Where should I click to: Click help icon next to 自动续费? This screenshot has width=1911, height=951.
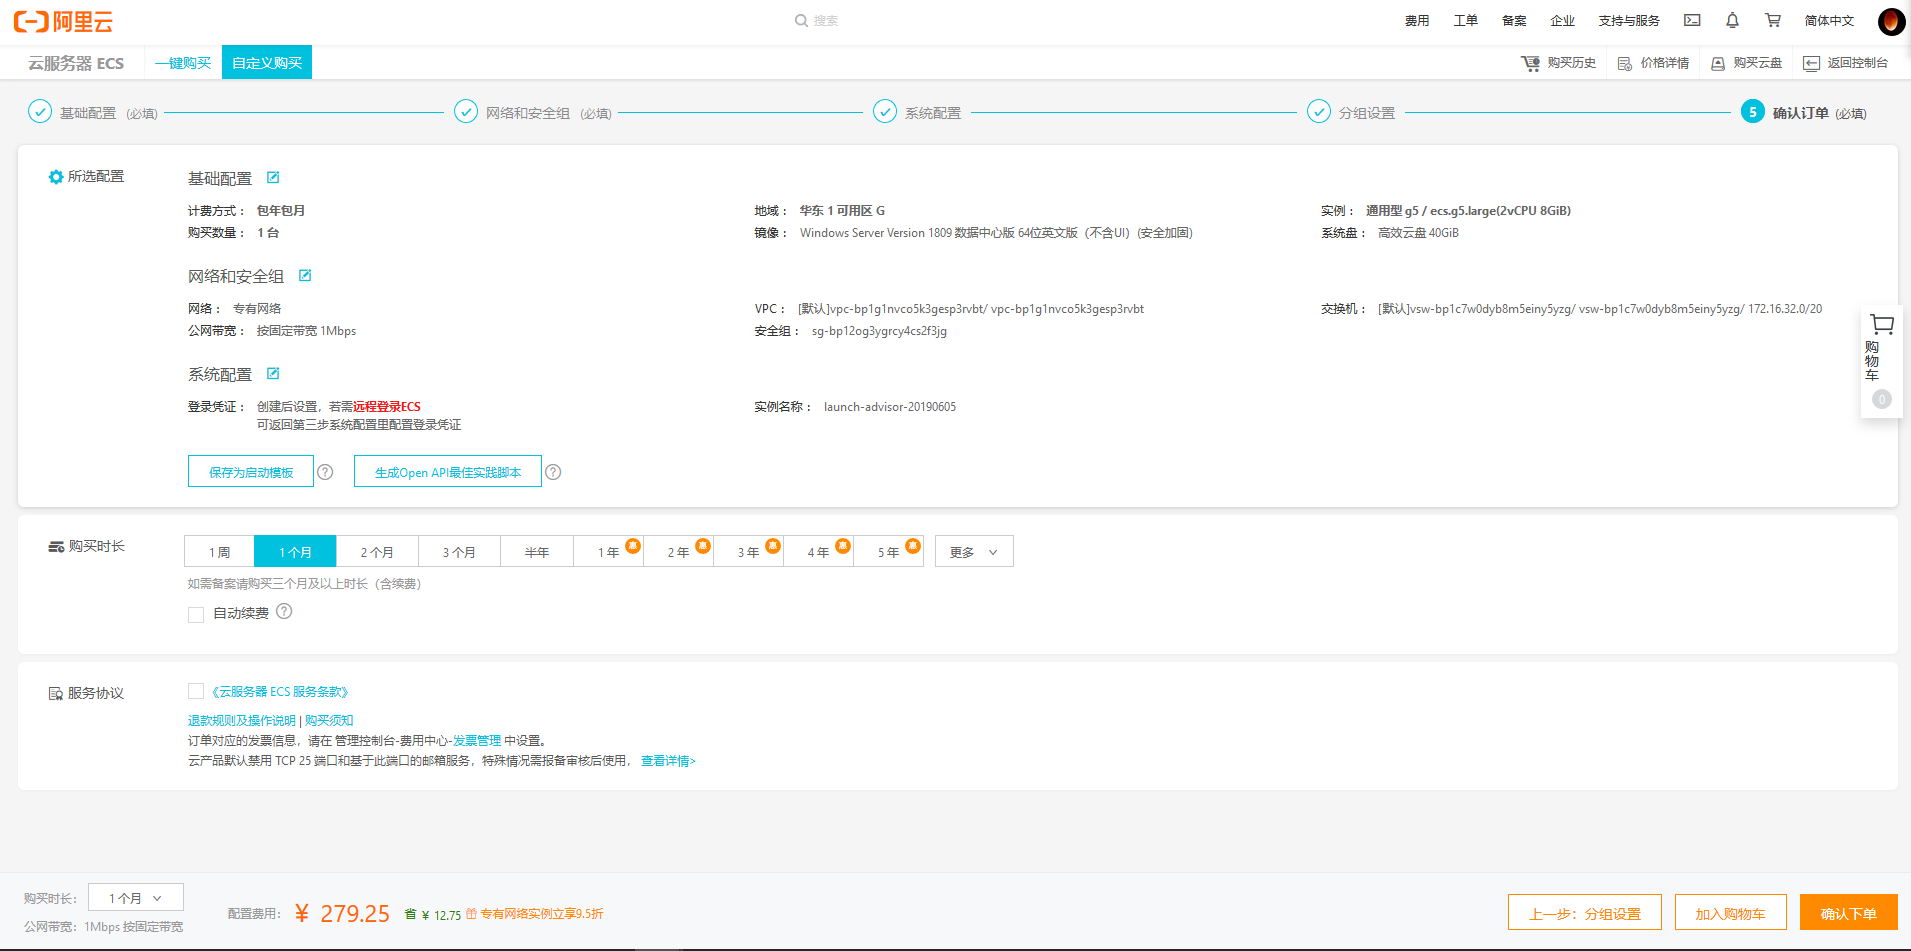pyautogui.click(x=284, y=611)
